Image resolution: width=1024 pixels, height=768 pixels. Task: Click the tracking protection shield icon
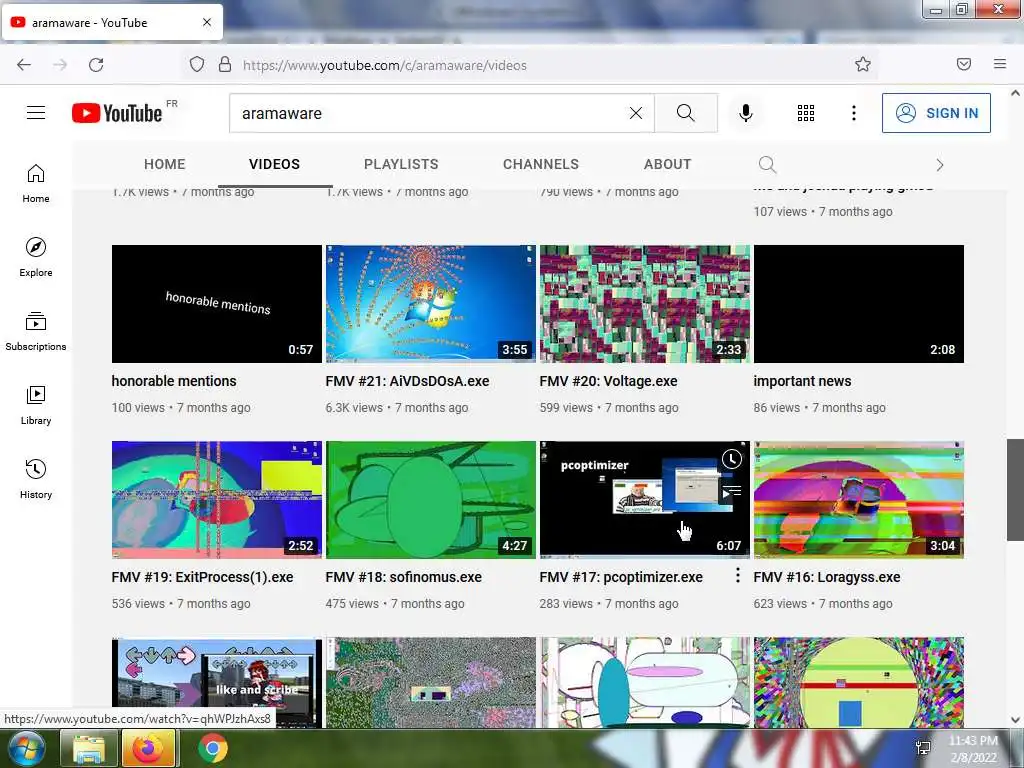(x=197, y=65)
